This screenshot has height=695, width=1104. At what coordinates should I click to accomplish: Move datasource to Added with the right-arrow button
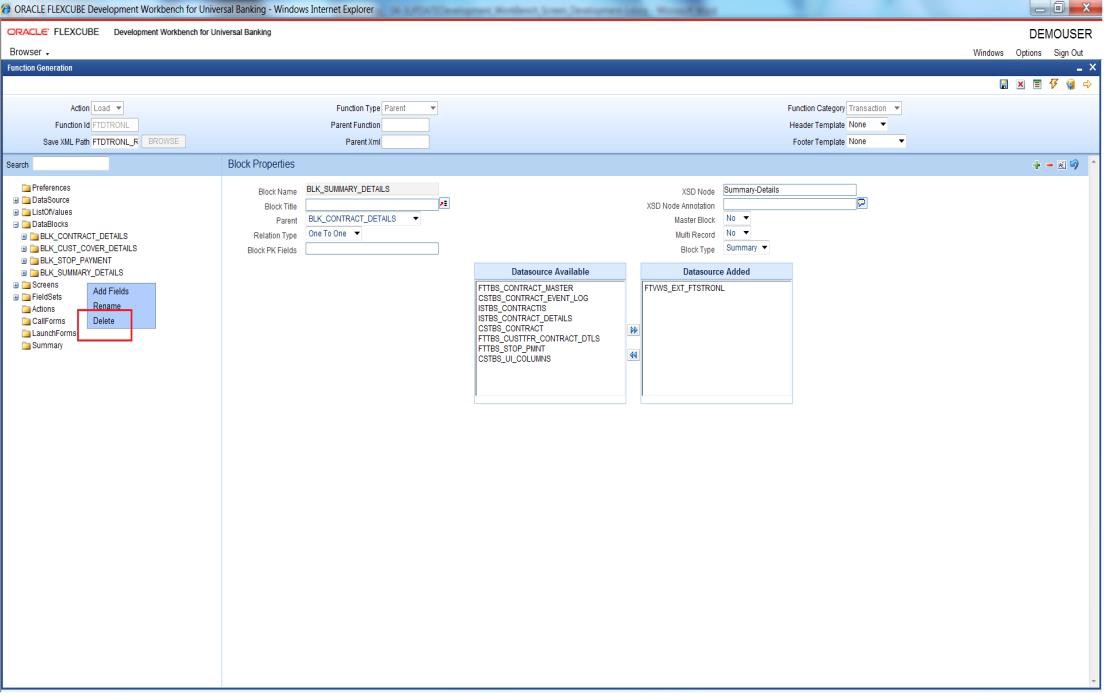(x=633, y=330)
